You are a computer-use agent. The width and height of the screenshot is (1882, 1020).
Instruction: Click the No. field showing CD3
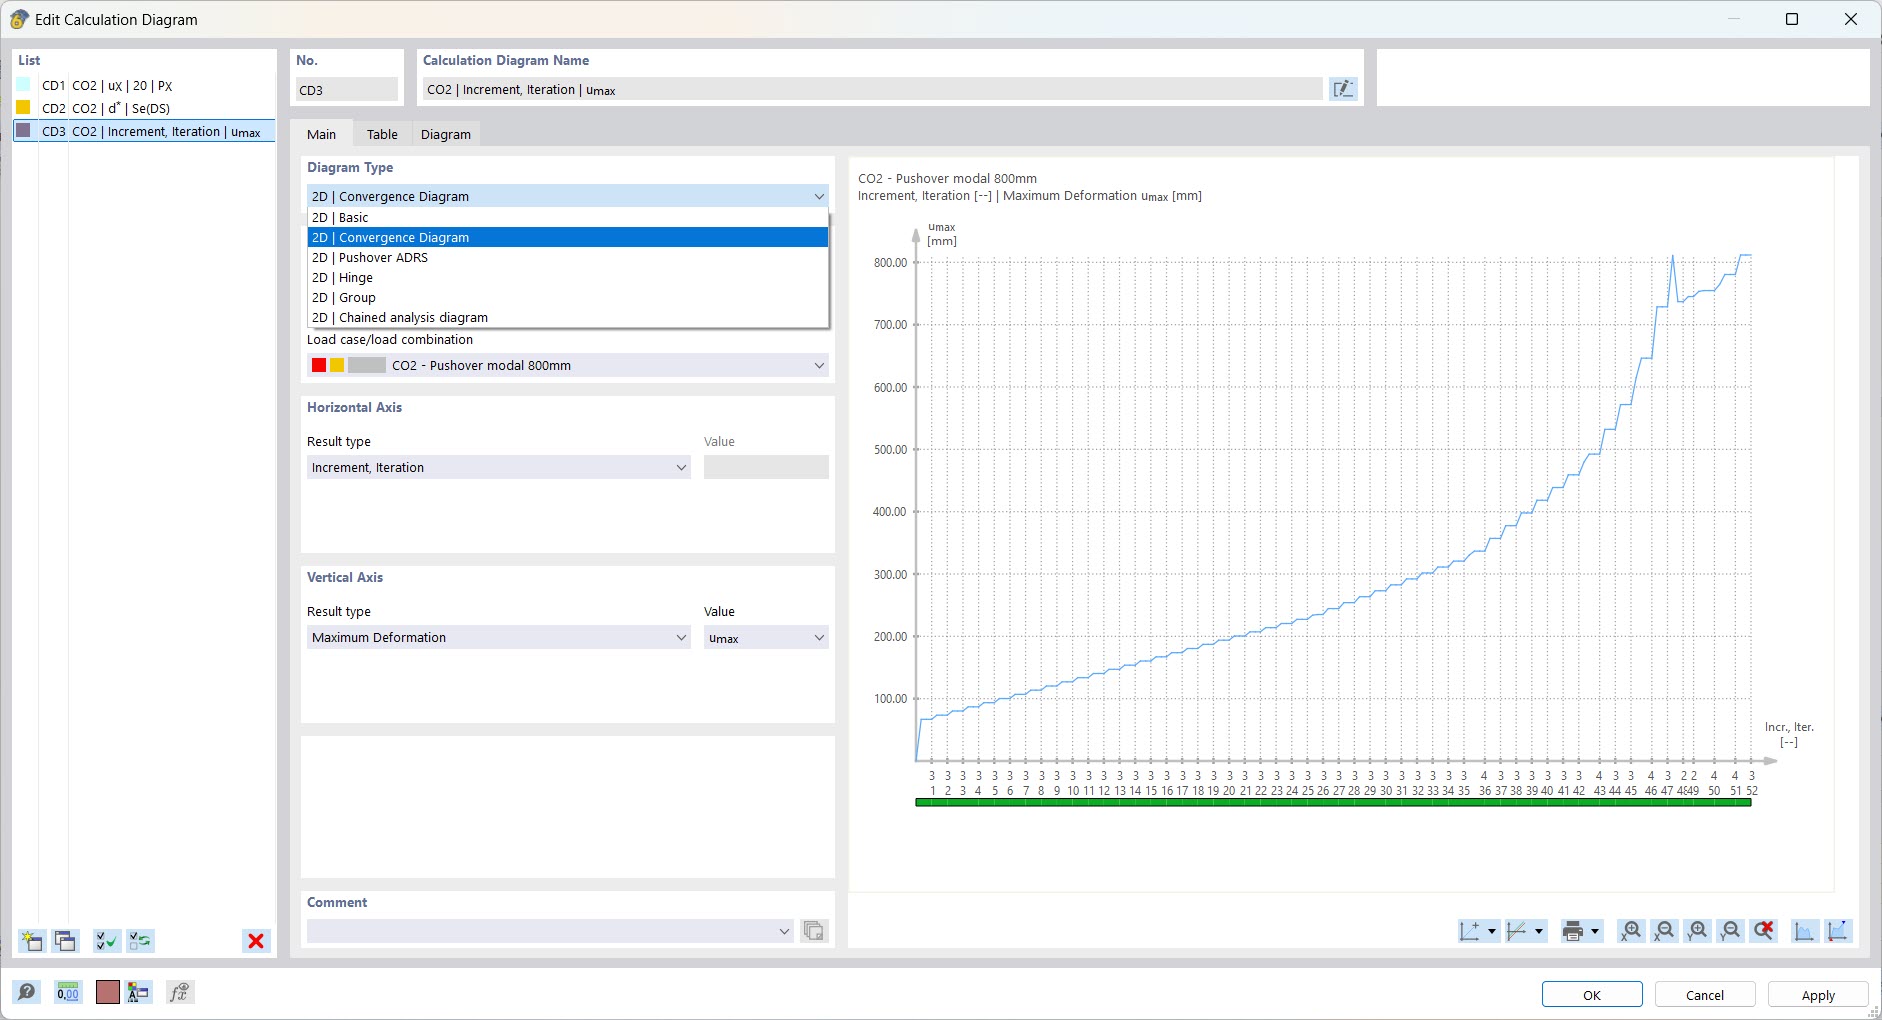[x=346, y=89]
